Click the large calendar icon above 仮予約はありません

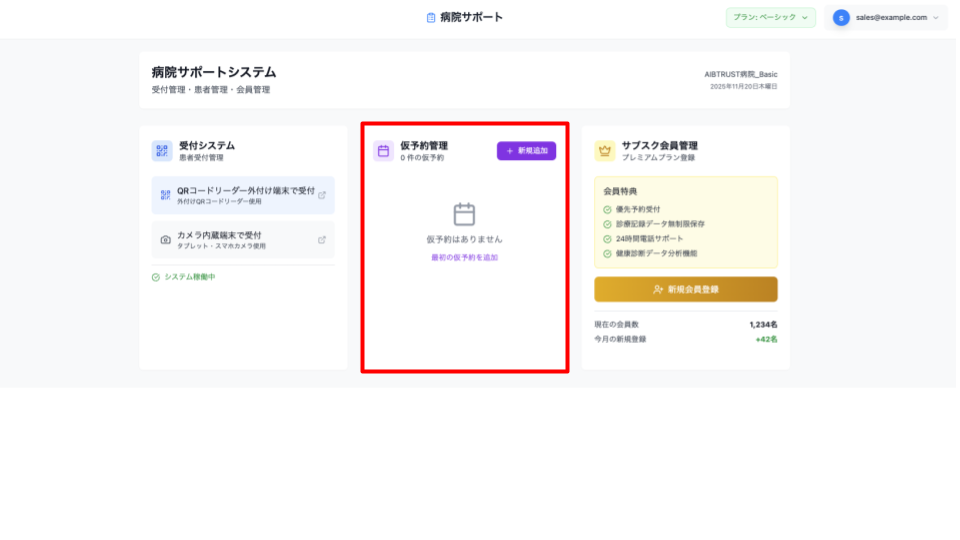464,214
